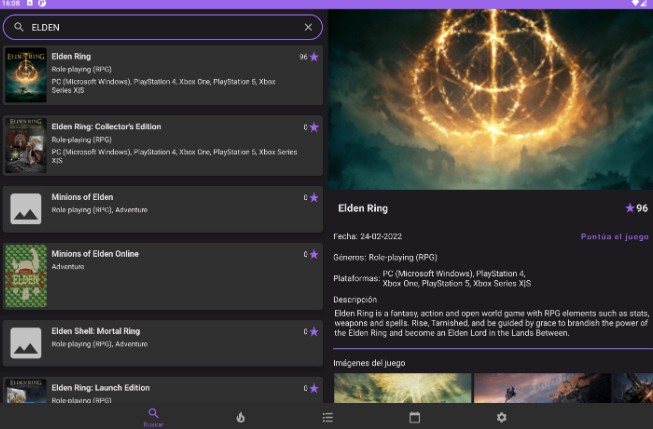Image resolution: width=653 pixels, height=429 pixels.
Task: Tap the star on Elden Shell: Mortal Ring row
Action: (x=314, y=332)
